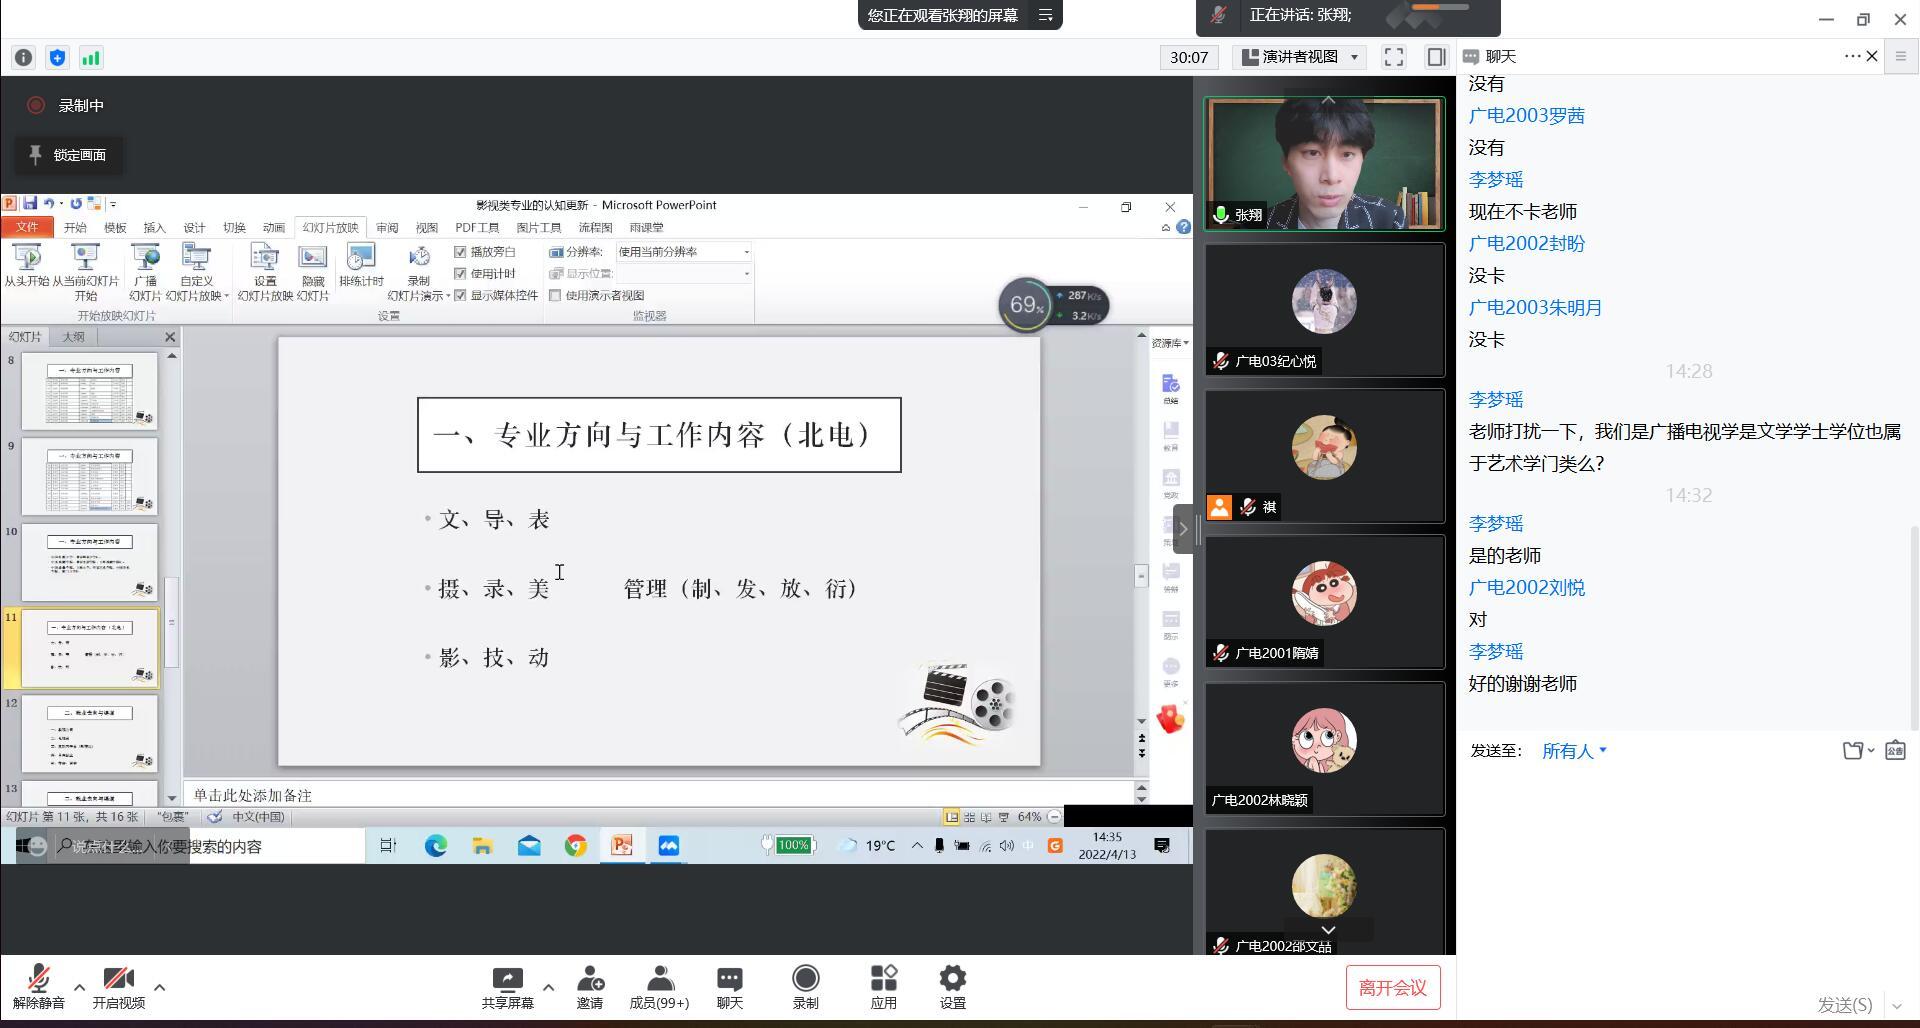Open the Apps (应用) icon
This screenshot has height=1028, width=1920.
883,986
